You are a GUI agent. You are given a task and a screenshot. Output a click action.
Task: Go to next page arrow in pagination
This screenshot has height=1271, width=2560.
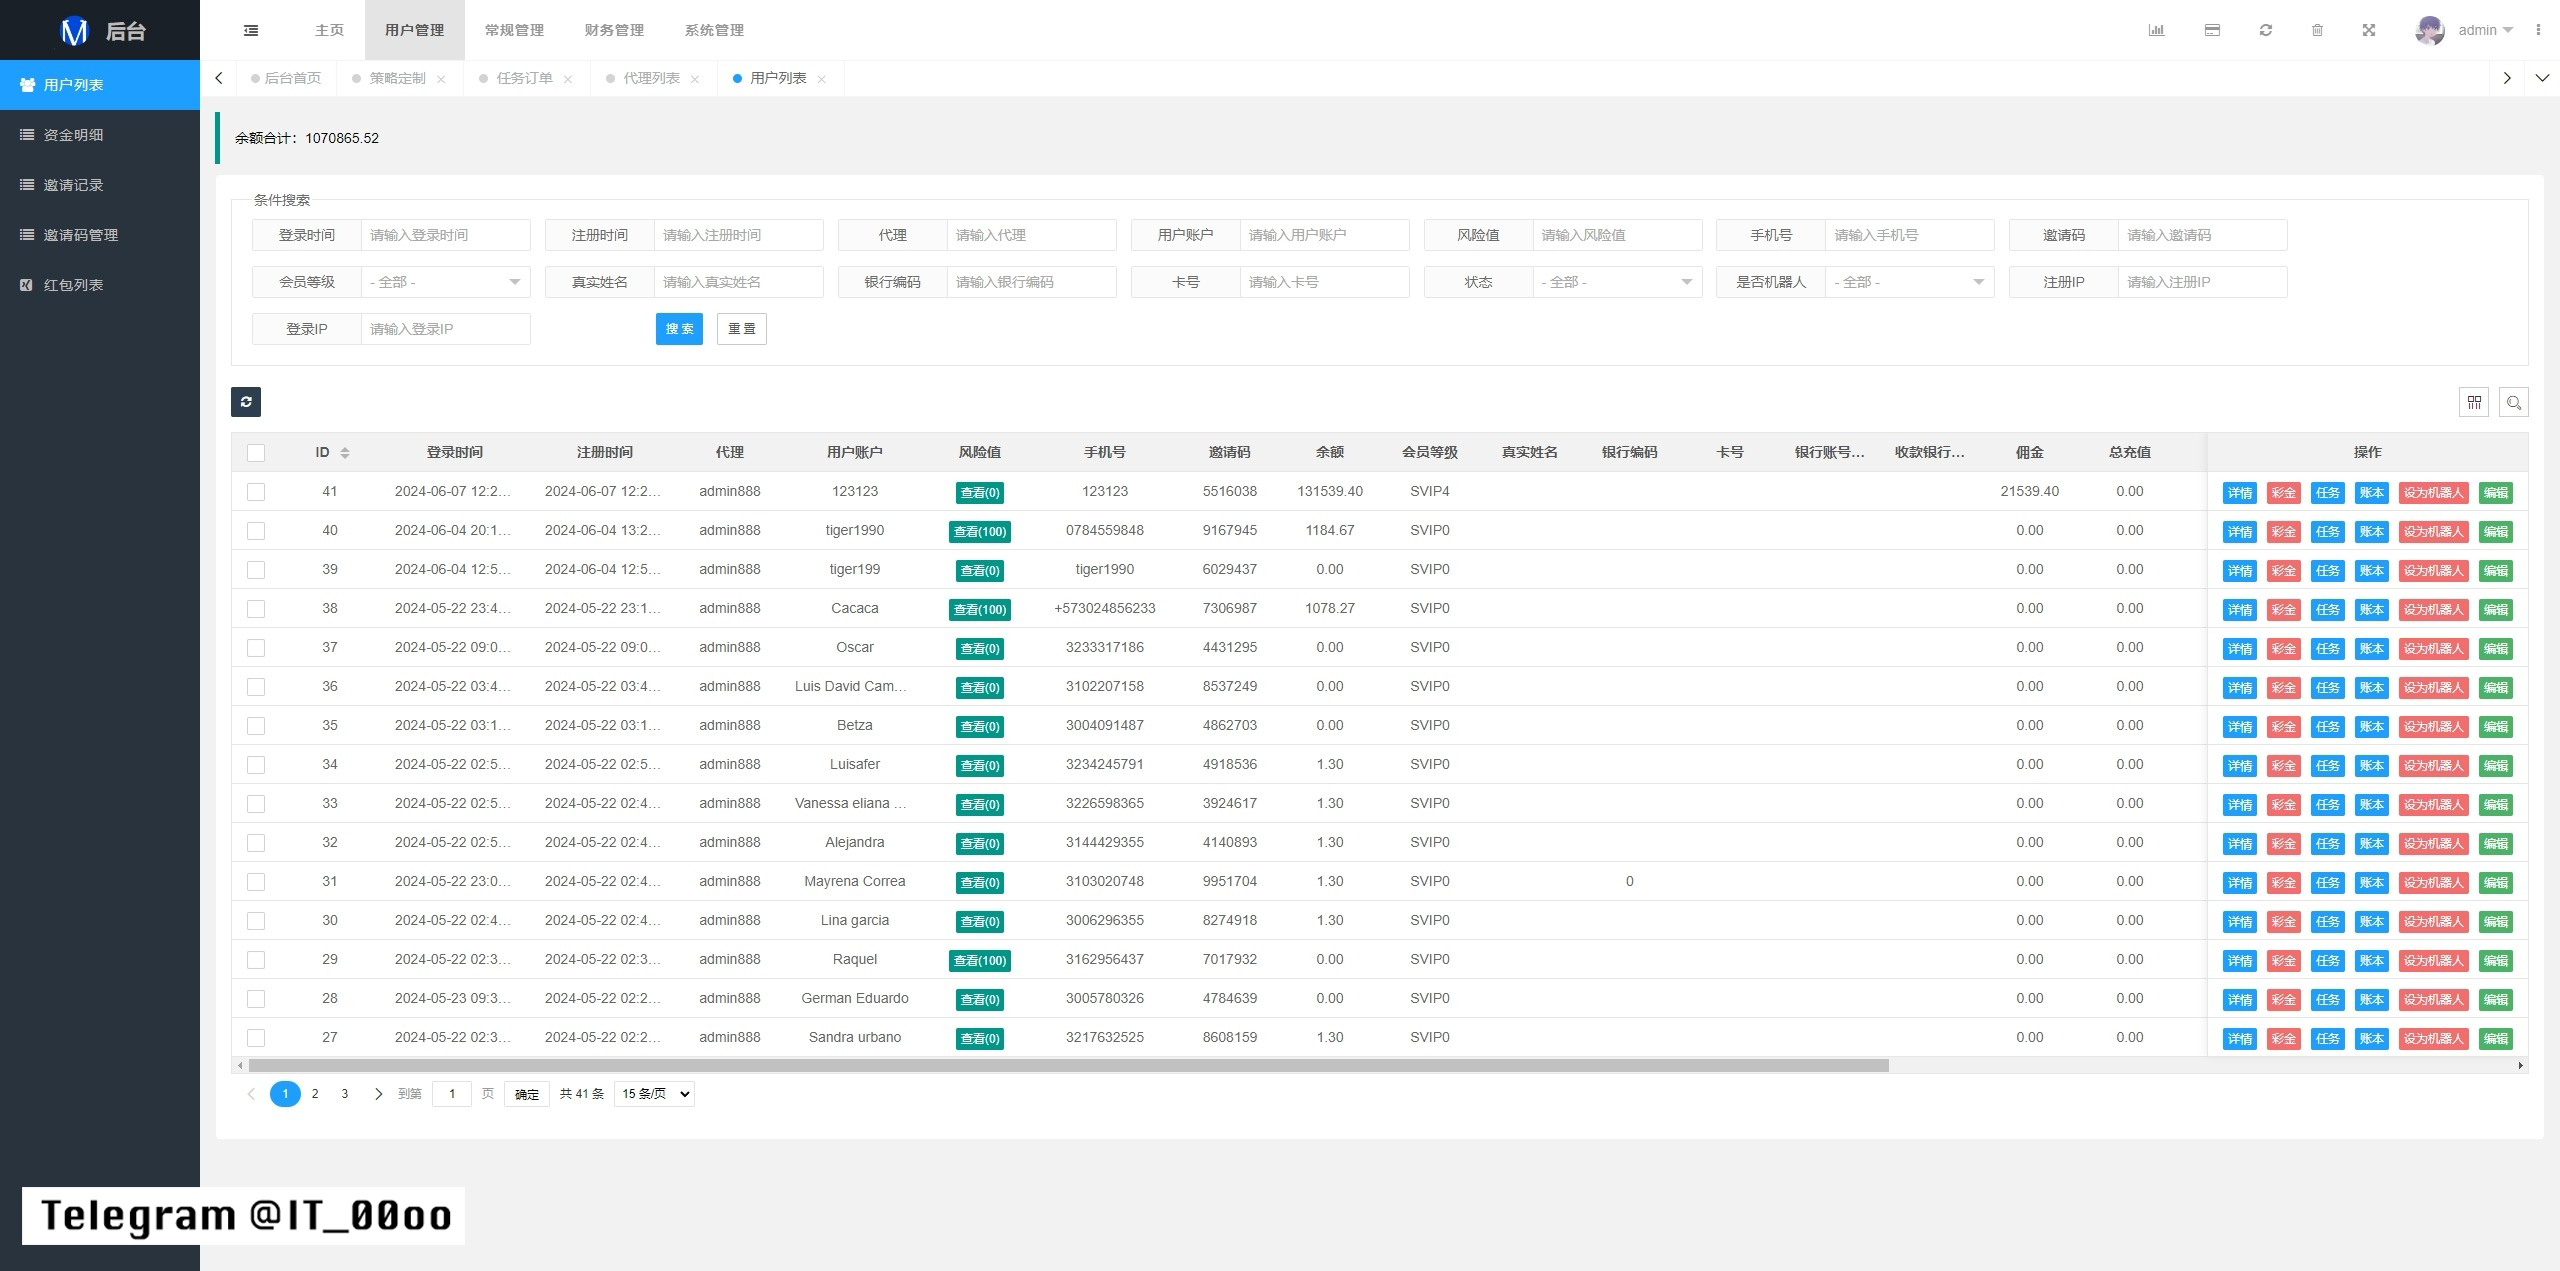click(x=378, y=1094)
